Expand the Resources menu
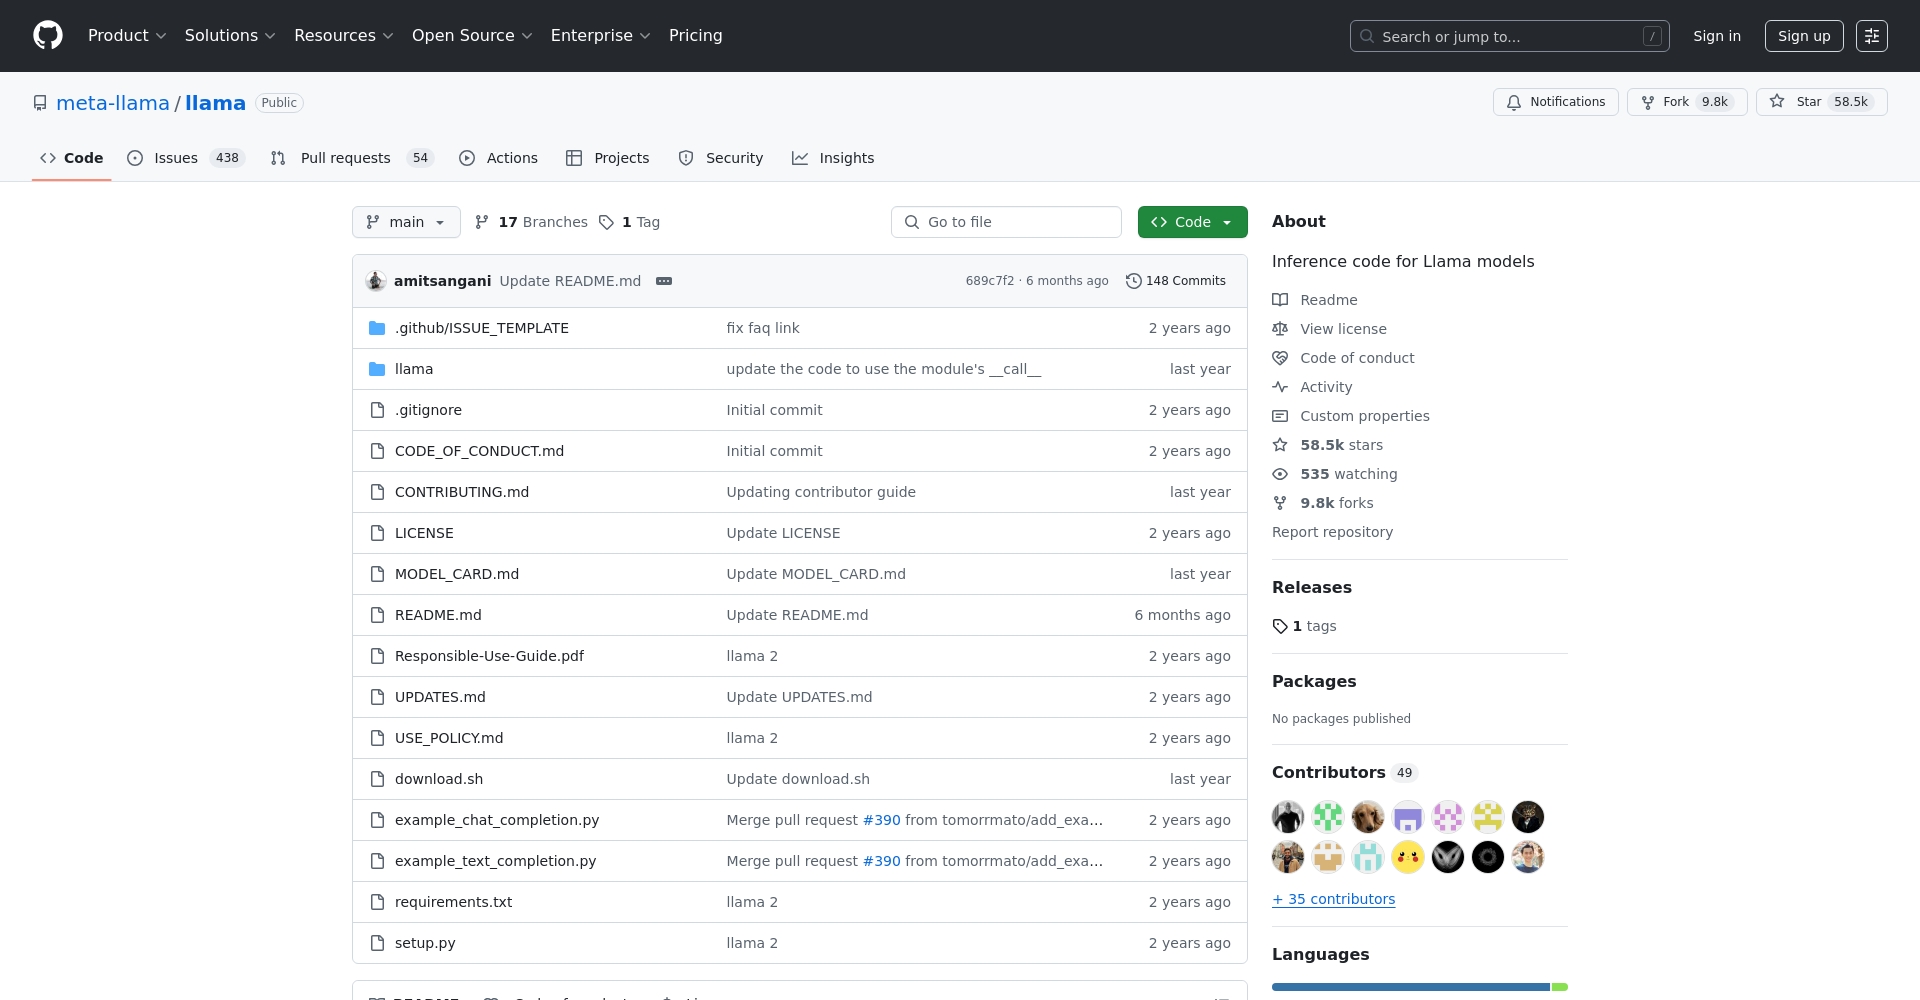Screen dimensions: 1920x1000 pyautogui.click(x=344, y=36)
